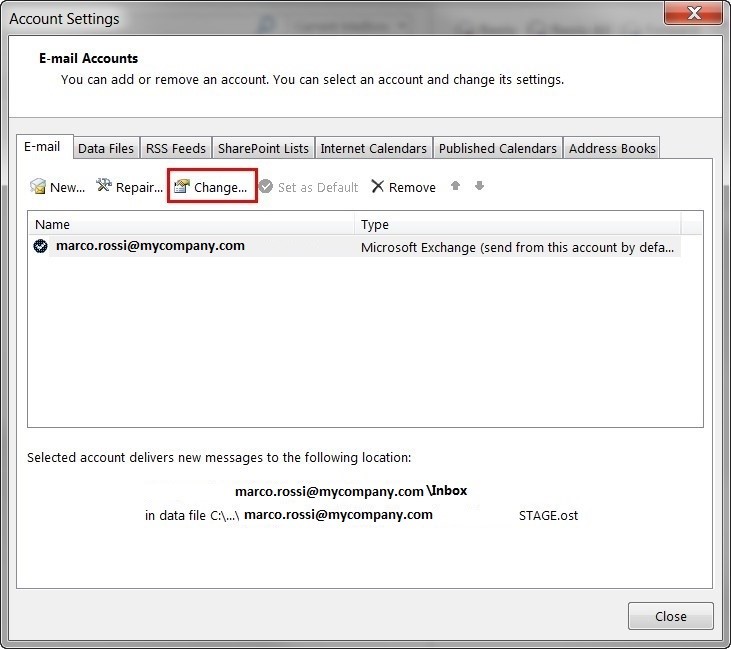Click the Set as Default checkmark icon
This screenshot has height=649, width=731.
click(266, 186)
